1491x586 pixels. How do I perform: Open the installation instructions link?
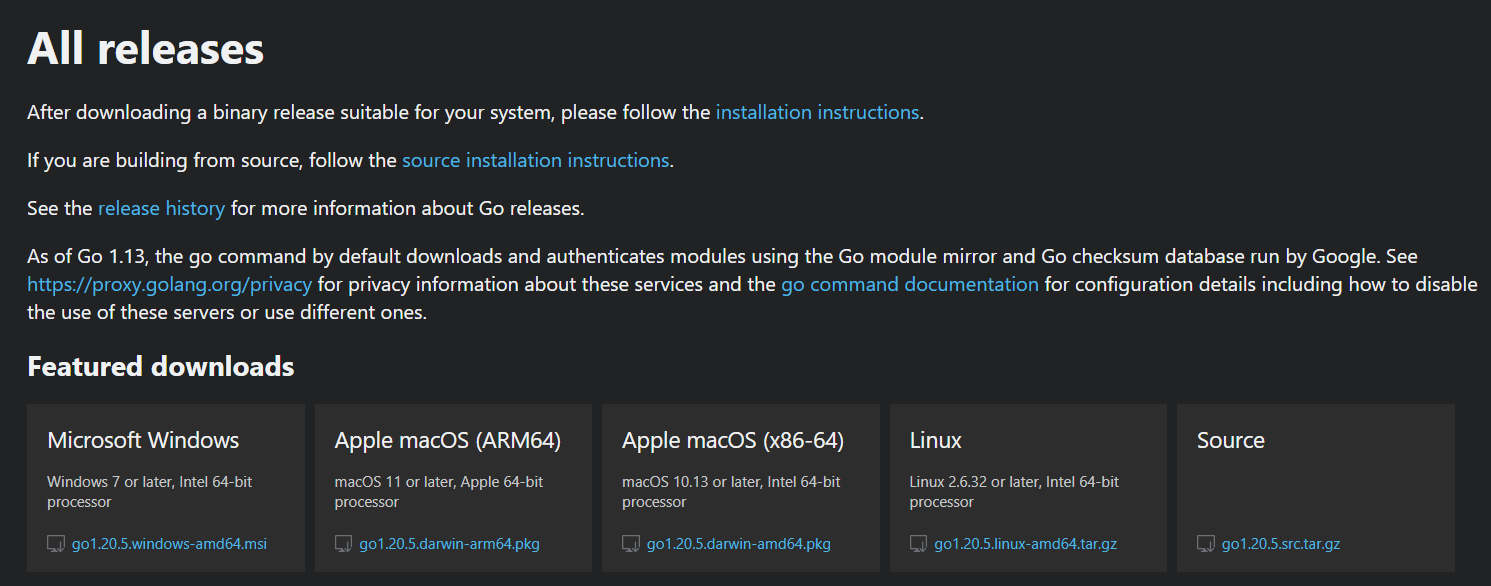pyautogui.click(x=817, y=112)
